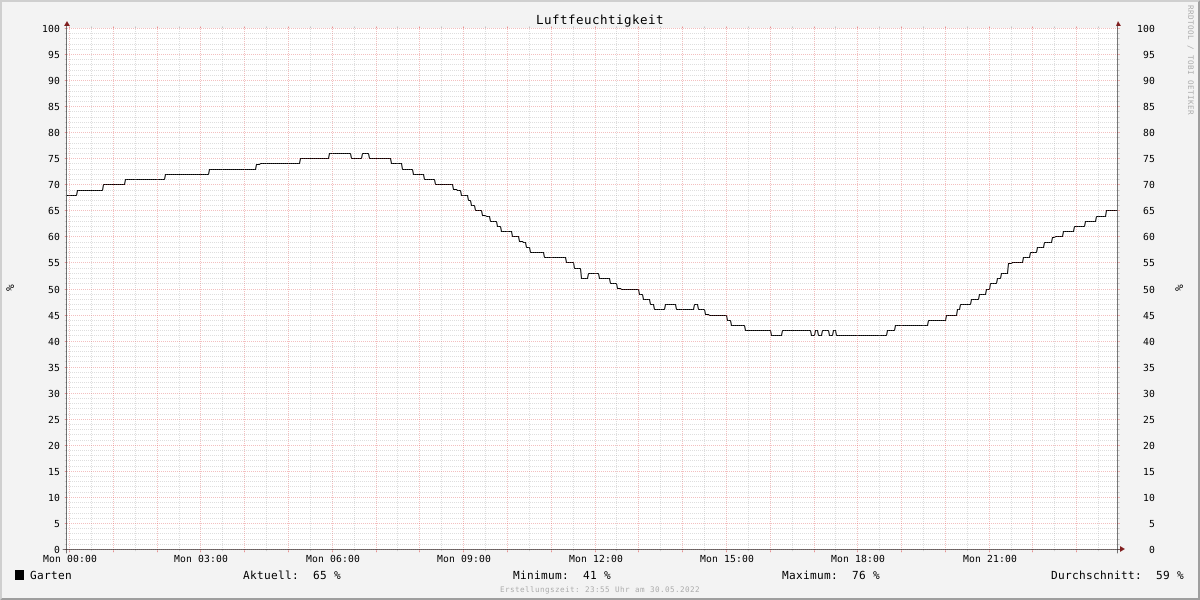
Task: Click the 10 label on right y-axis
Action: (x=1148, y=497)
